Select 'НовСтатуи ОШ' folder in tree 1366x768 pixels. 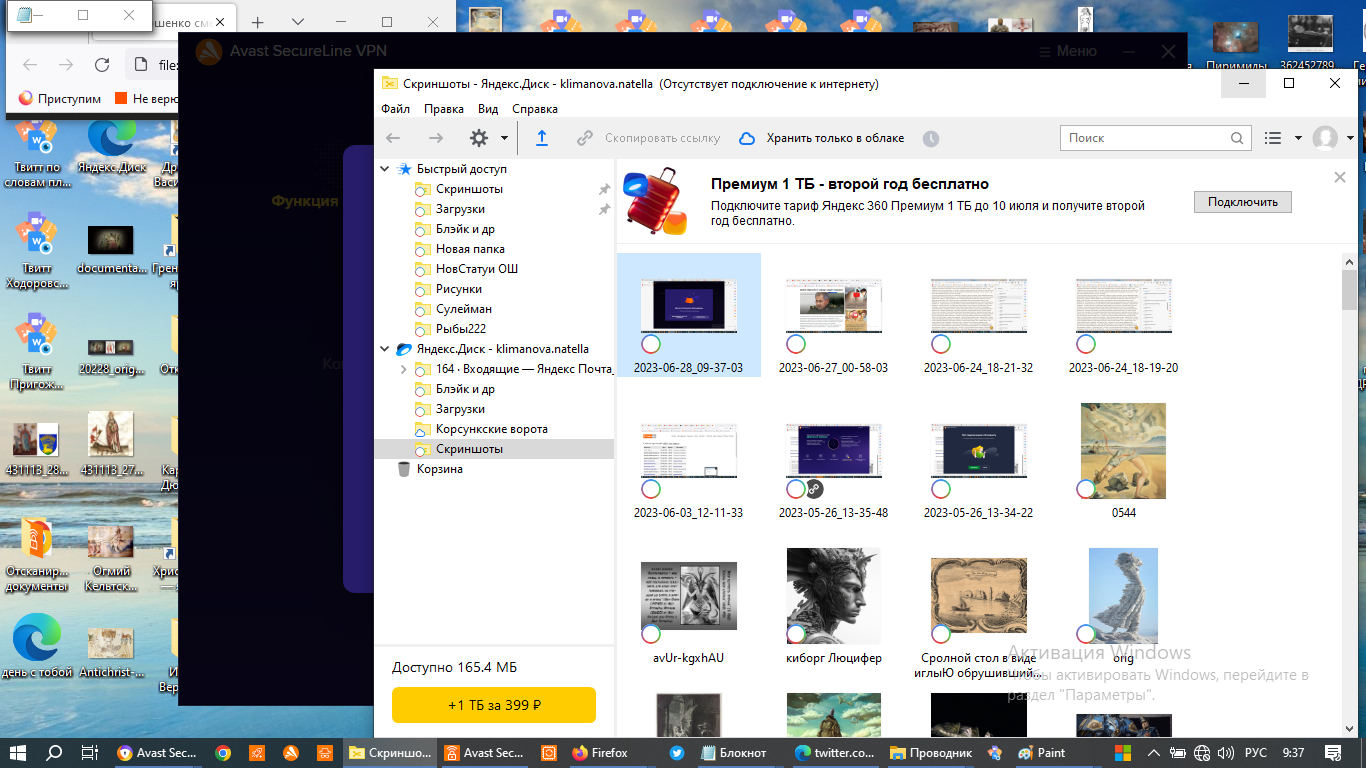coord(477,269)
